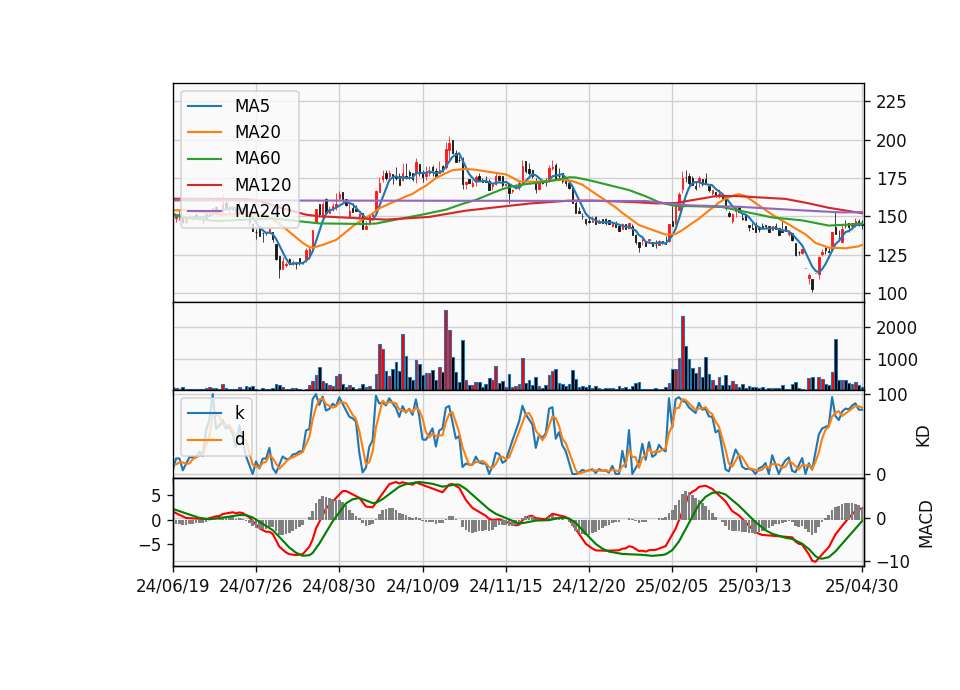Click the orange MA20 legend line sample

tap(204, 132)
